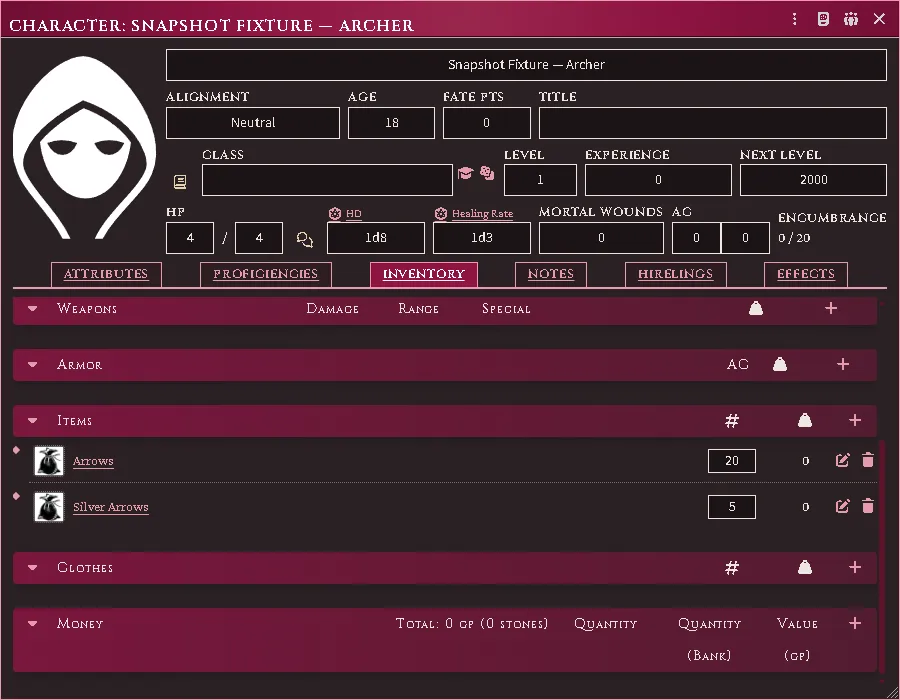Collapse the Armor section
The width and height of the screenshot is (900, 700).
(x=33, y=364)
